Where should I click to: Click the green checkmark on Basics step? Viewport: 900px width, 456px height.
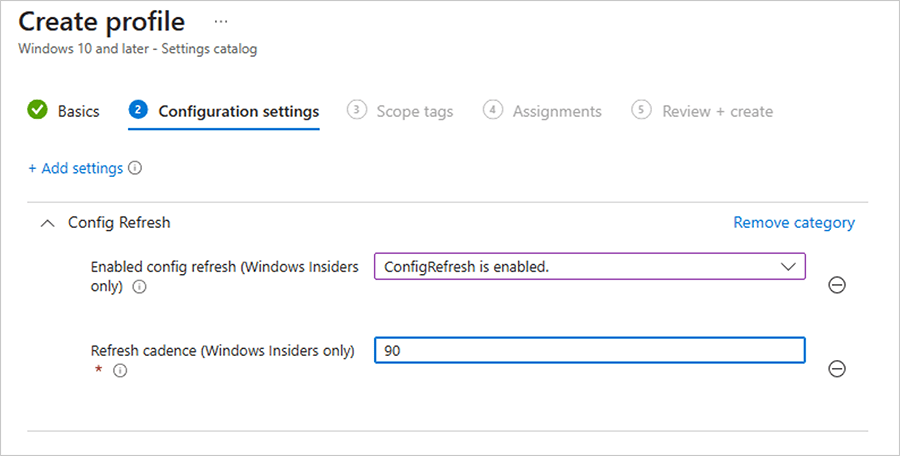point(37,110)
